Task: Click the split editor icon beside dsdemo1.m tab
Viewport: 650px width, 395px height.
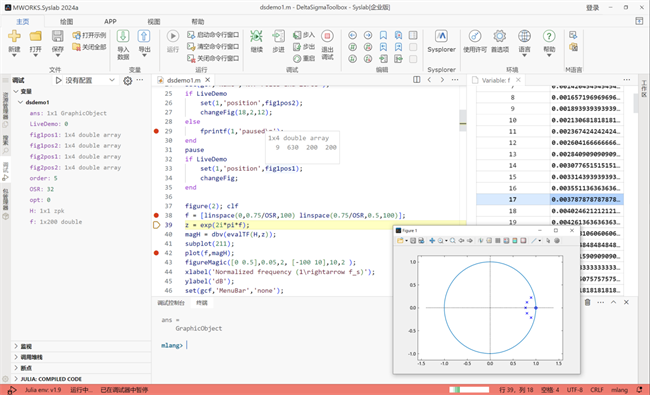Action: [x=417, y=80]
